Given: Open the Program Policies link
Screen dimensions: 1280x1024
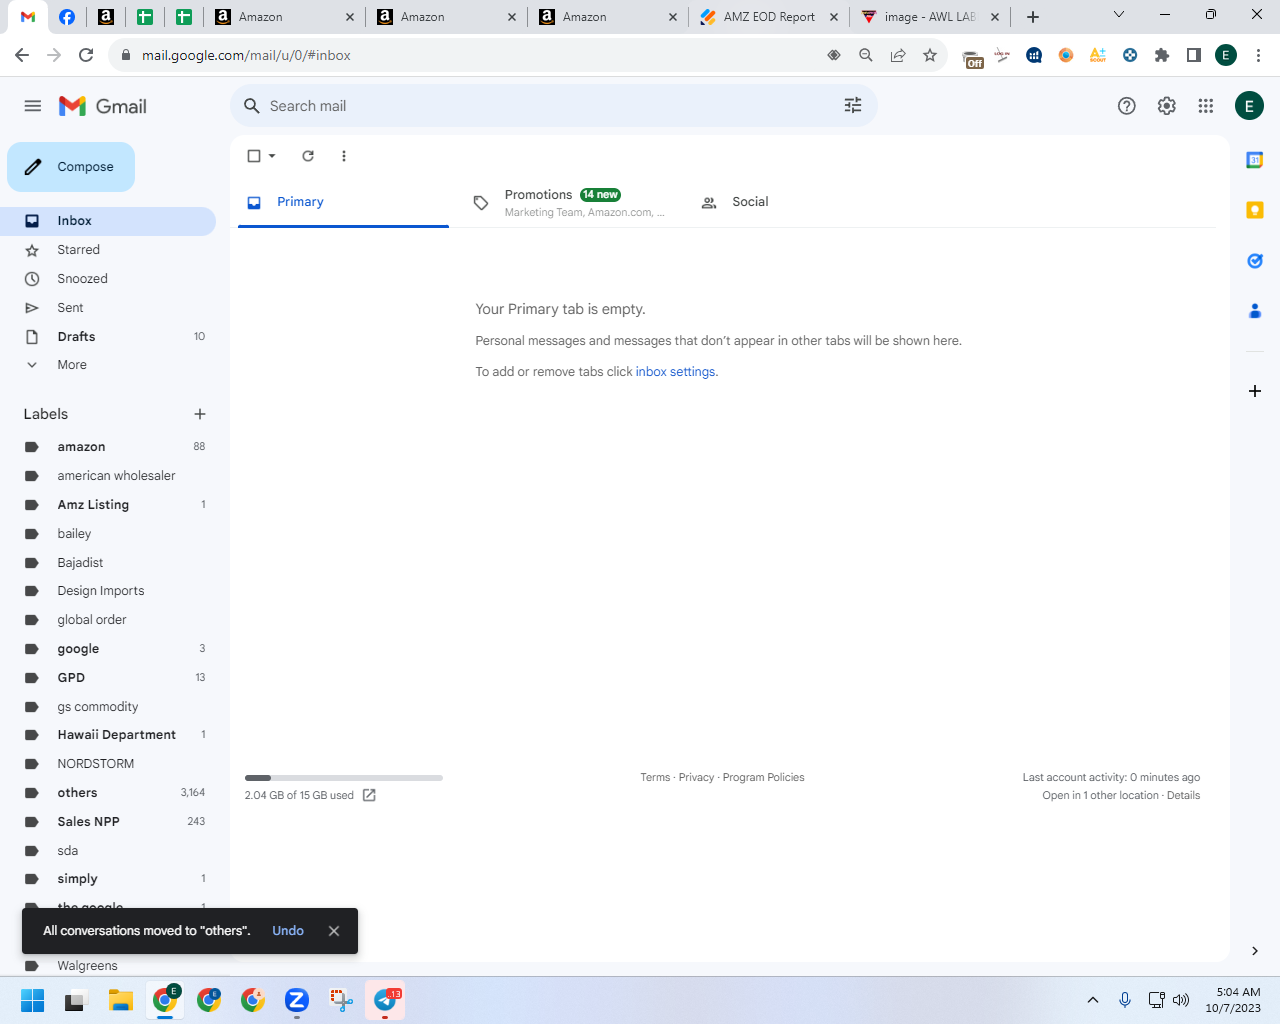Looking at the screenshot, I should 763,777.
